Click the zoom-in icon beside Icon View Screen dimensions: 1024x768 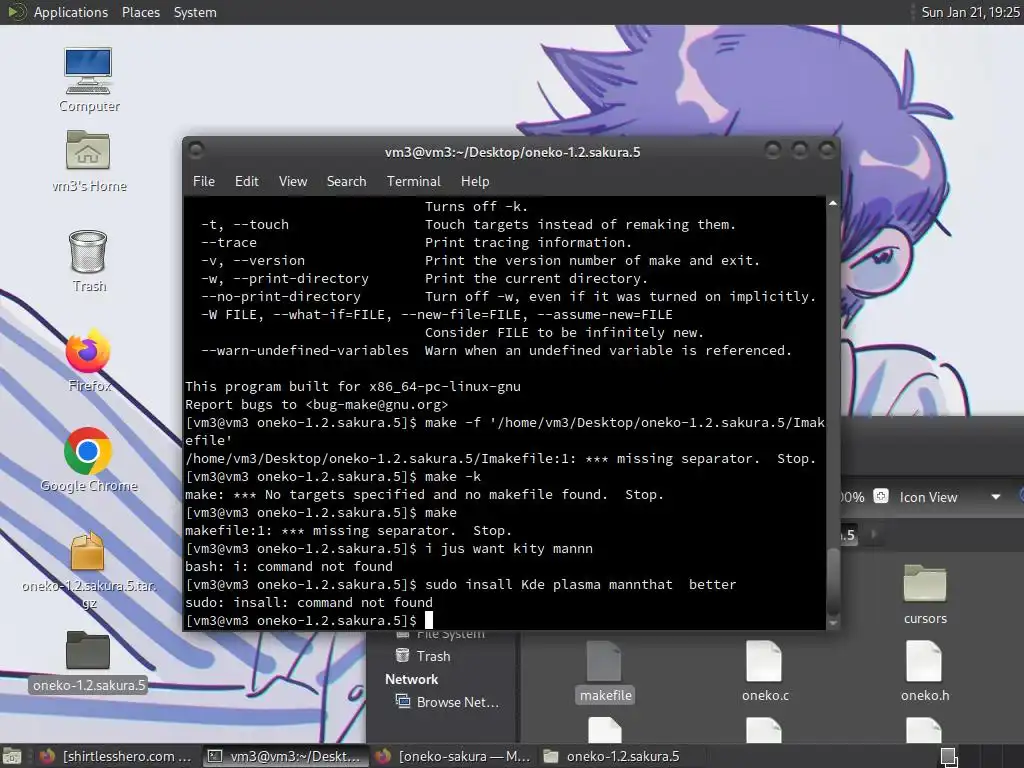click(881, 496)
